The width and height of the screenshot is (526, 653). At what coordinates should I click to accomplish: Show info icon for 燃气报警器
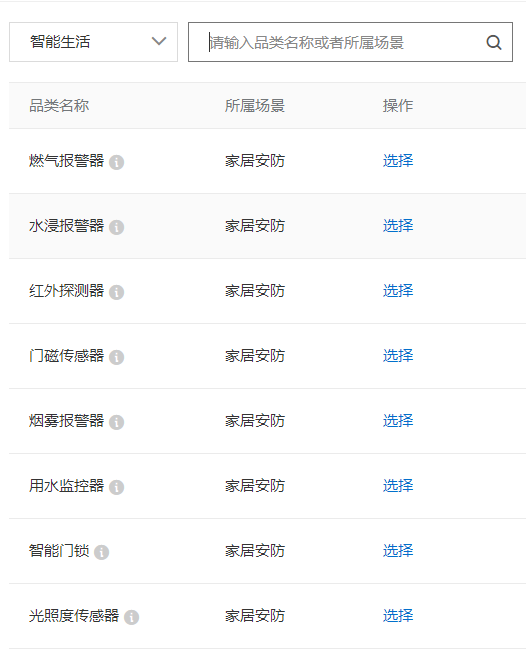click(117, 162)
